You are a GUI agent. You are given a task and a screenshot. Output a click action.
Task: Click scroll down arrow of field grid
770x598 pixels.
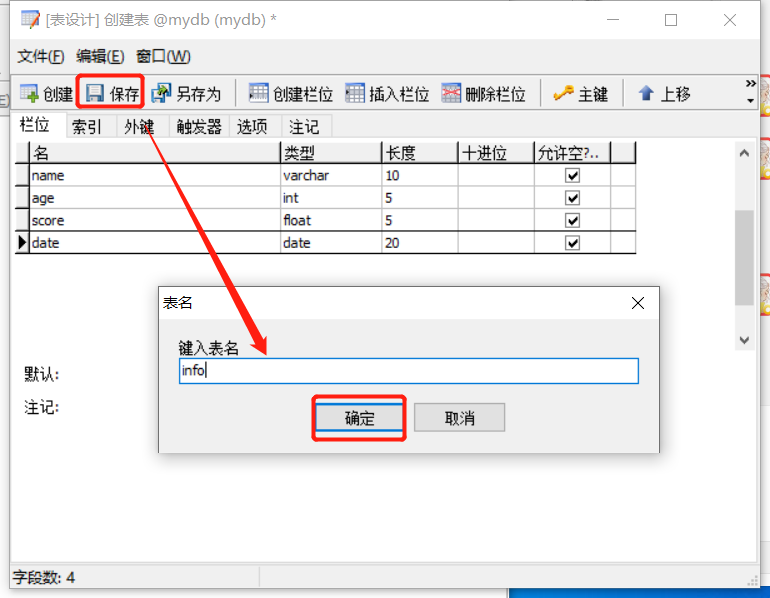744,340
